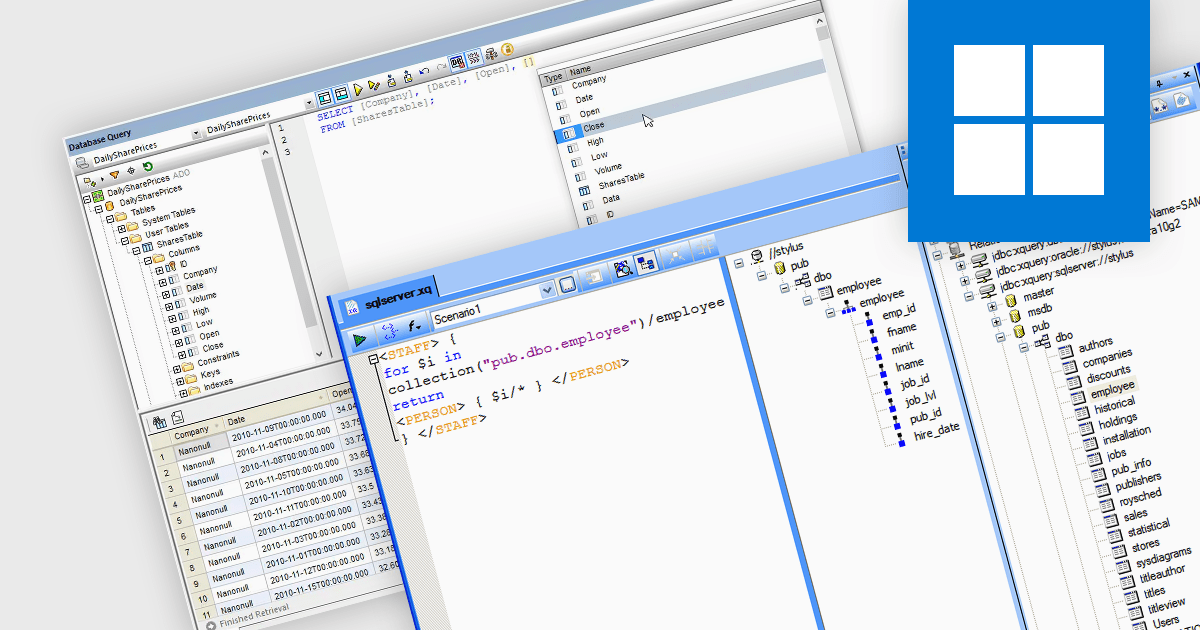Screen dimensions: 1200x630
Task: Click the function 'f' toolbar icon
Action: (x=413, y=326)
